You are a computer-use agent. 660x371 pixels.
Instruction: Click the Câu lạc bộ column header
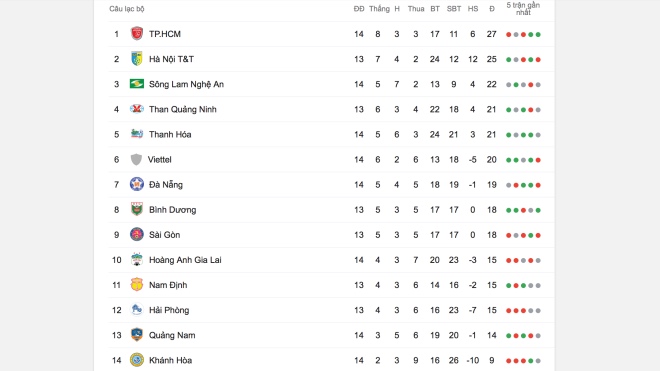tap(127, 9)
